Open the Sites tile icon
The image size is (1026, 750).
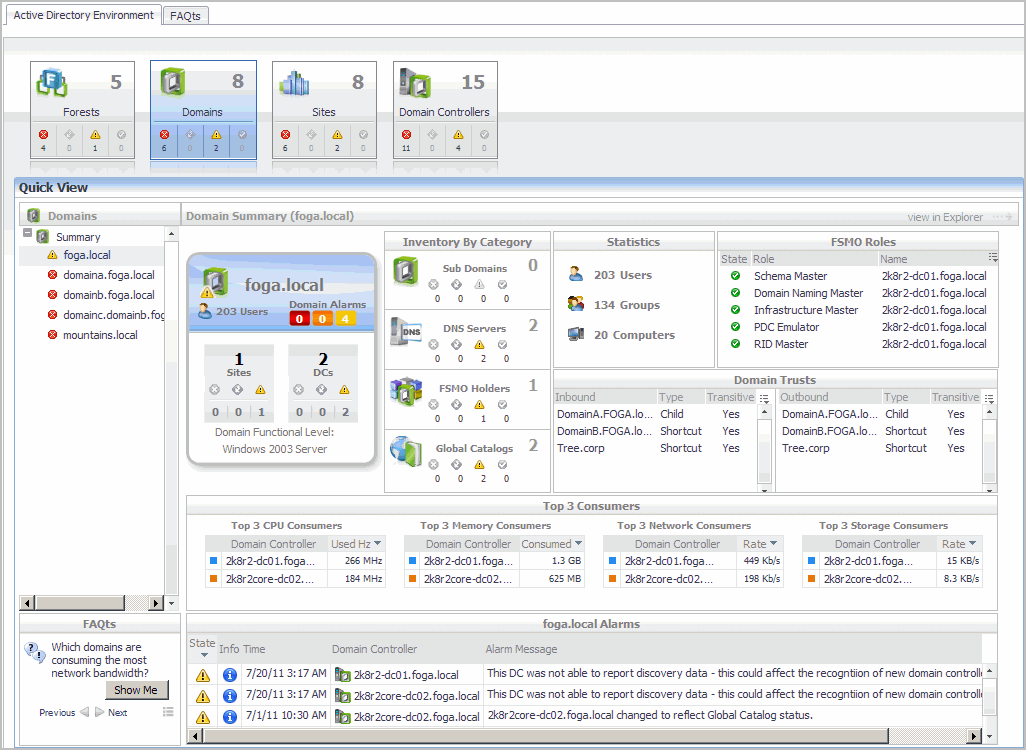coord(294,82)
